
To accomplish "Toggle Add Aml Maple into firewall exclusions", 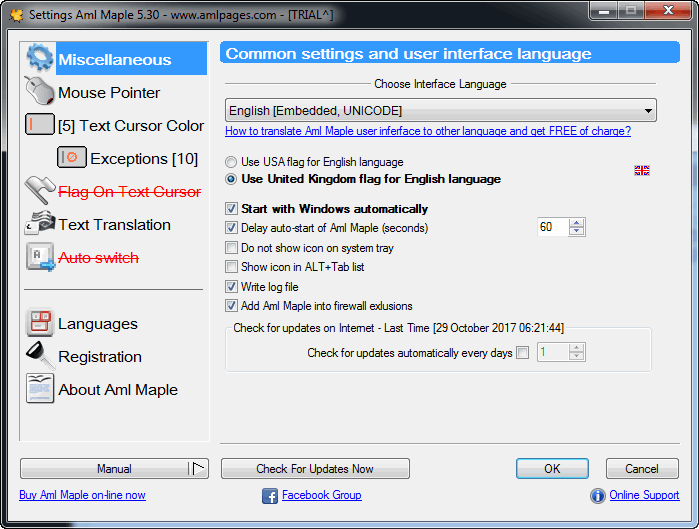I will (231, 306).
